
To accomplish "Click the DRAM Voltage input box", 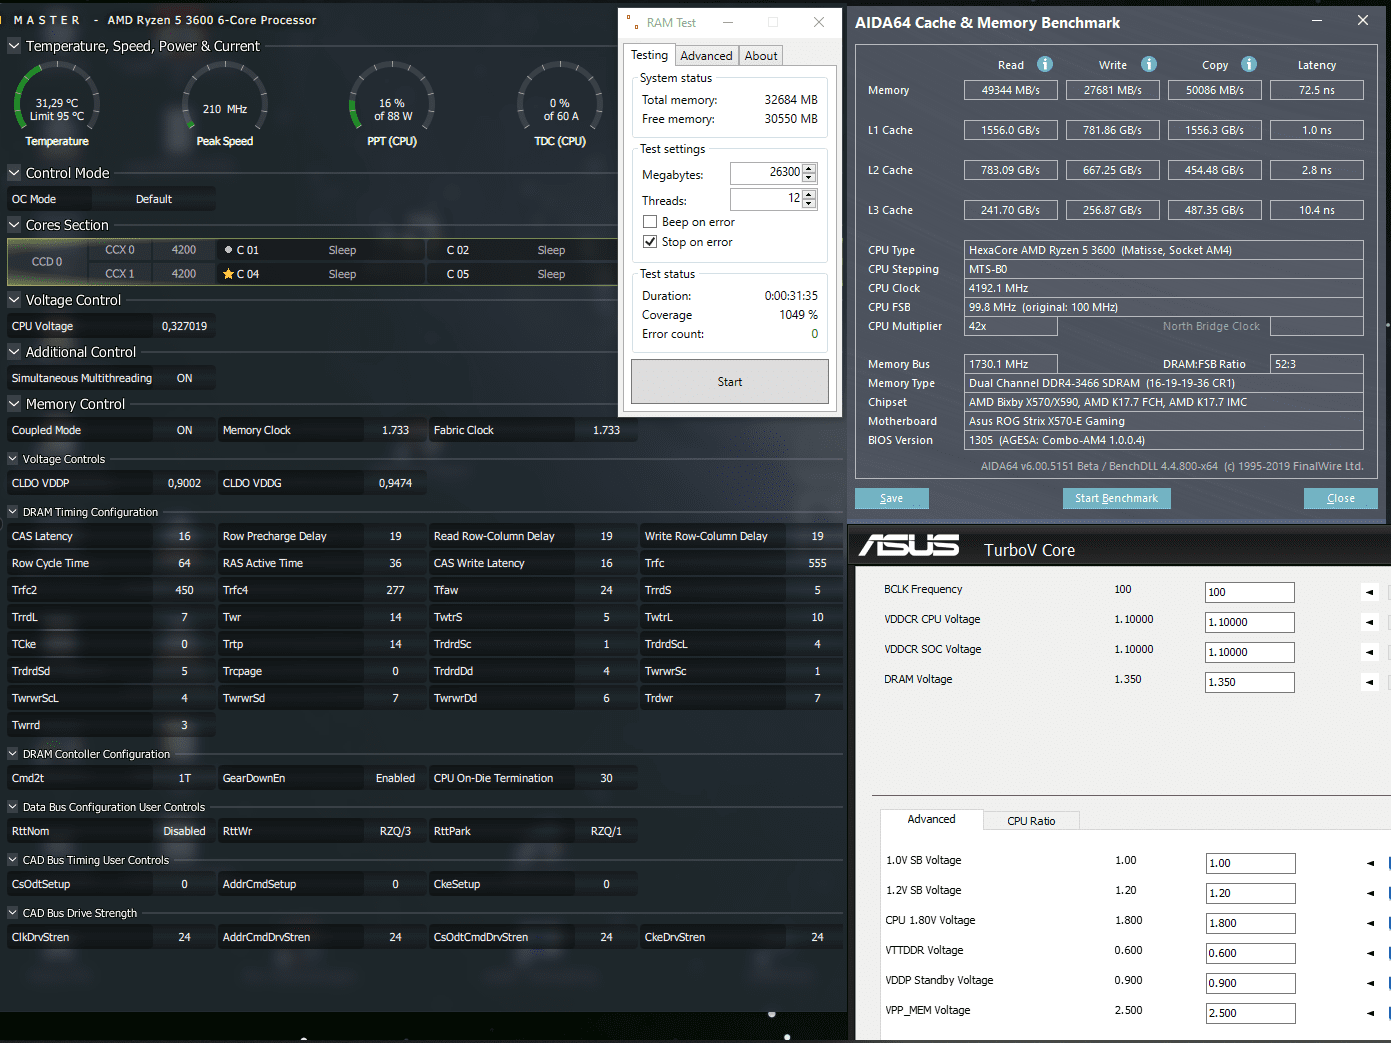I will pos(1250,682).
